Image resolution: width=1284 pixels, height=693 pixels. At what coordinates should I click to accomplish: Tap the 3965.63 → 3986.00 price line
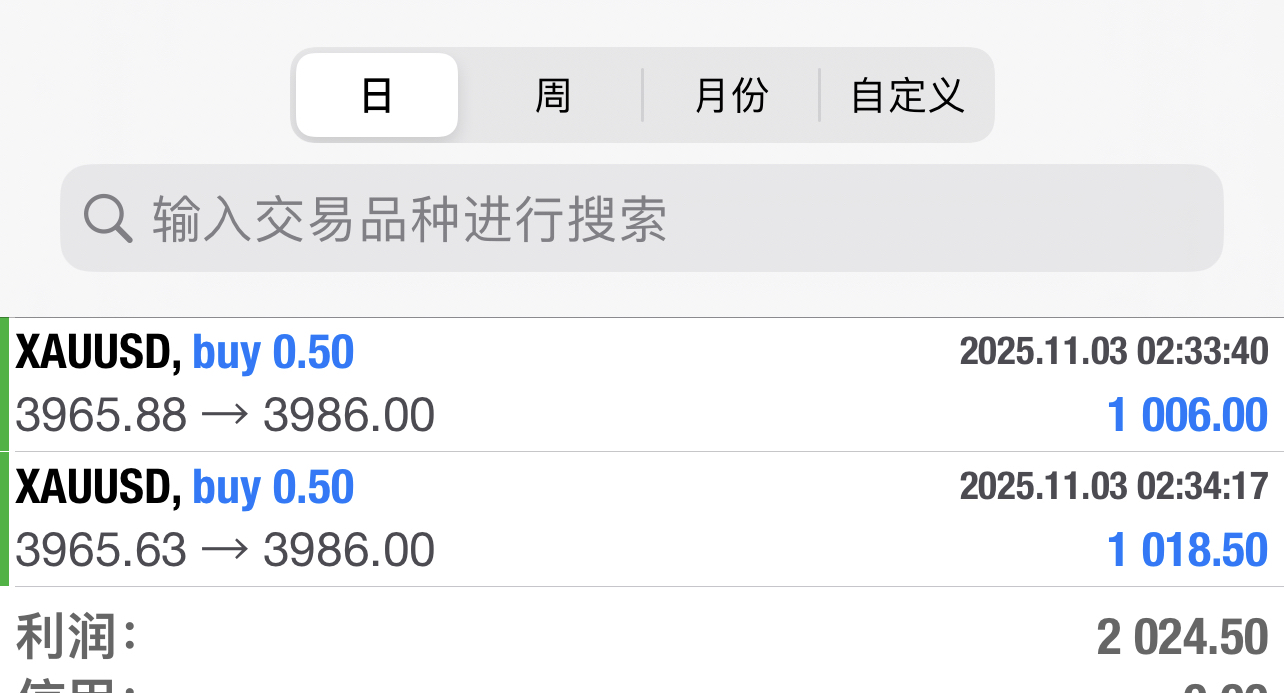(x=225, y=550)
